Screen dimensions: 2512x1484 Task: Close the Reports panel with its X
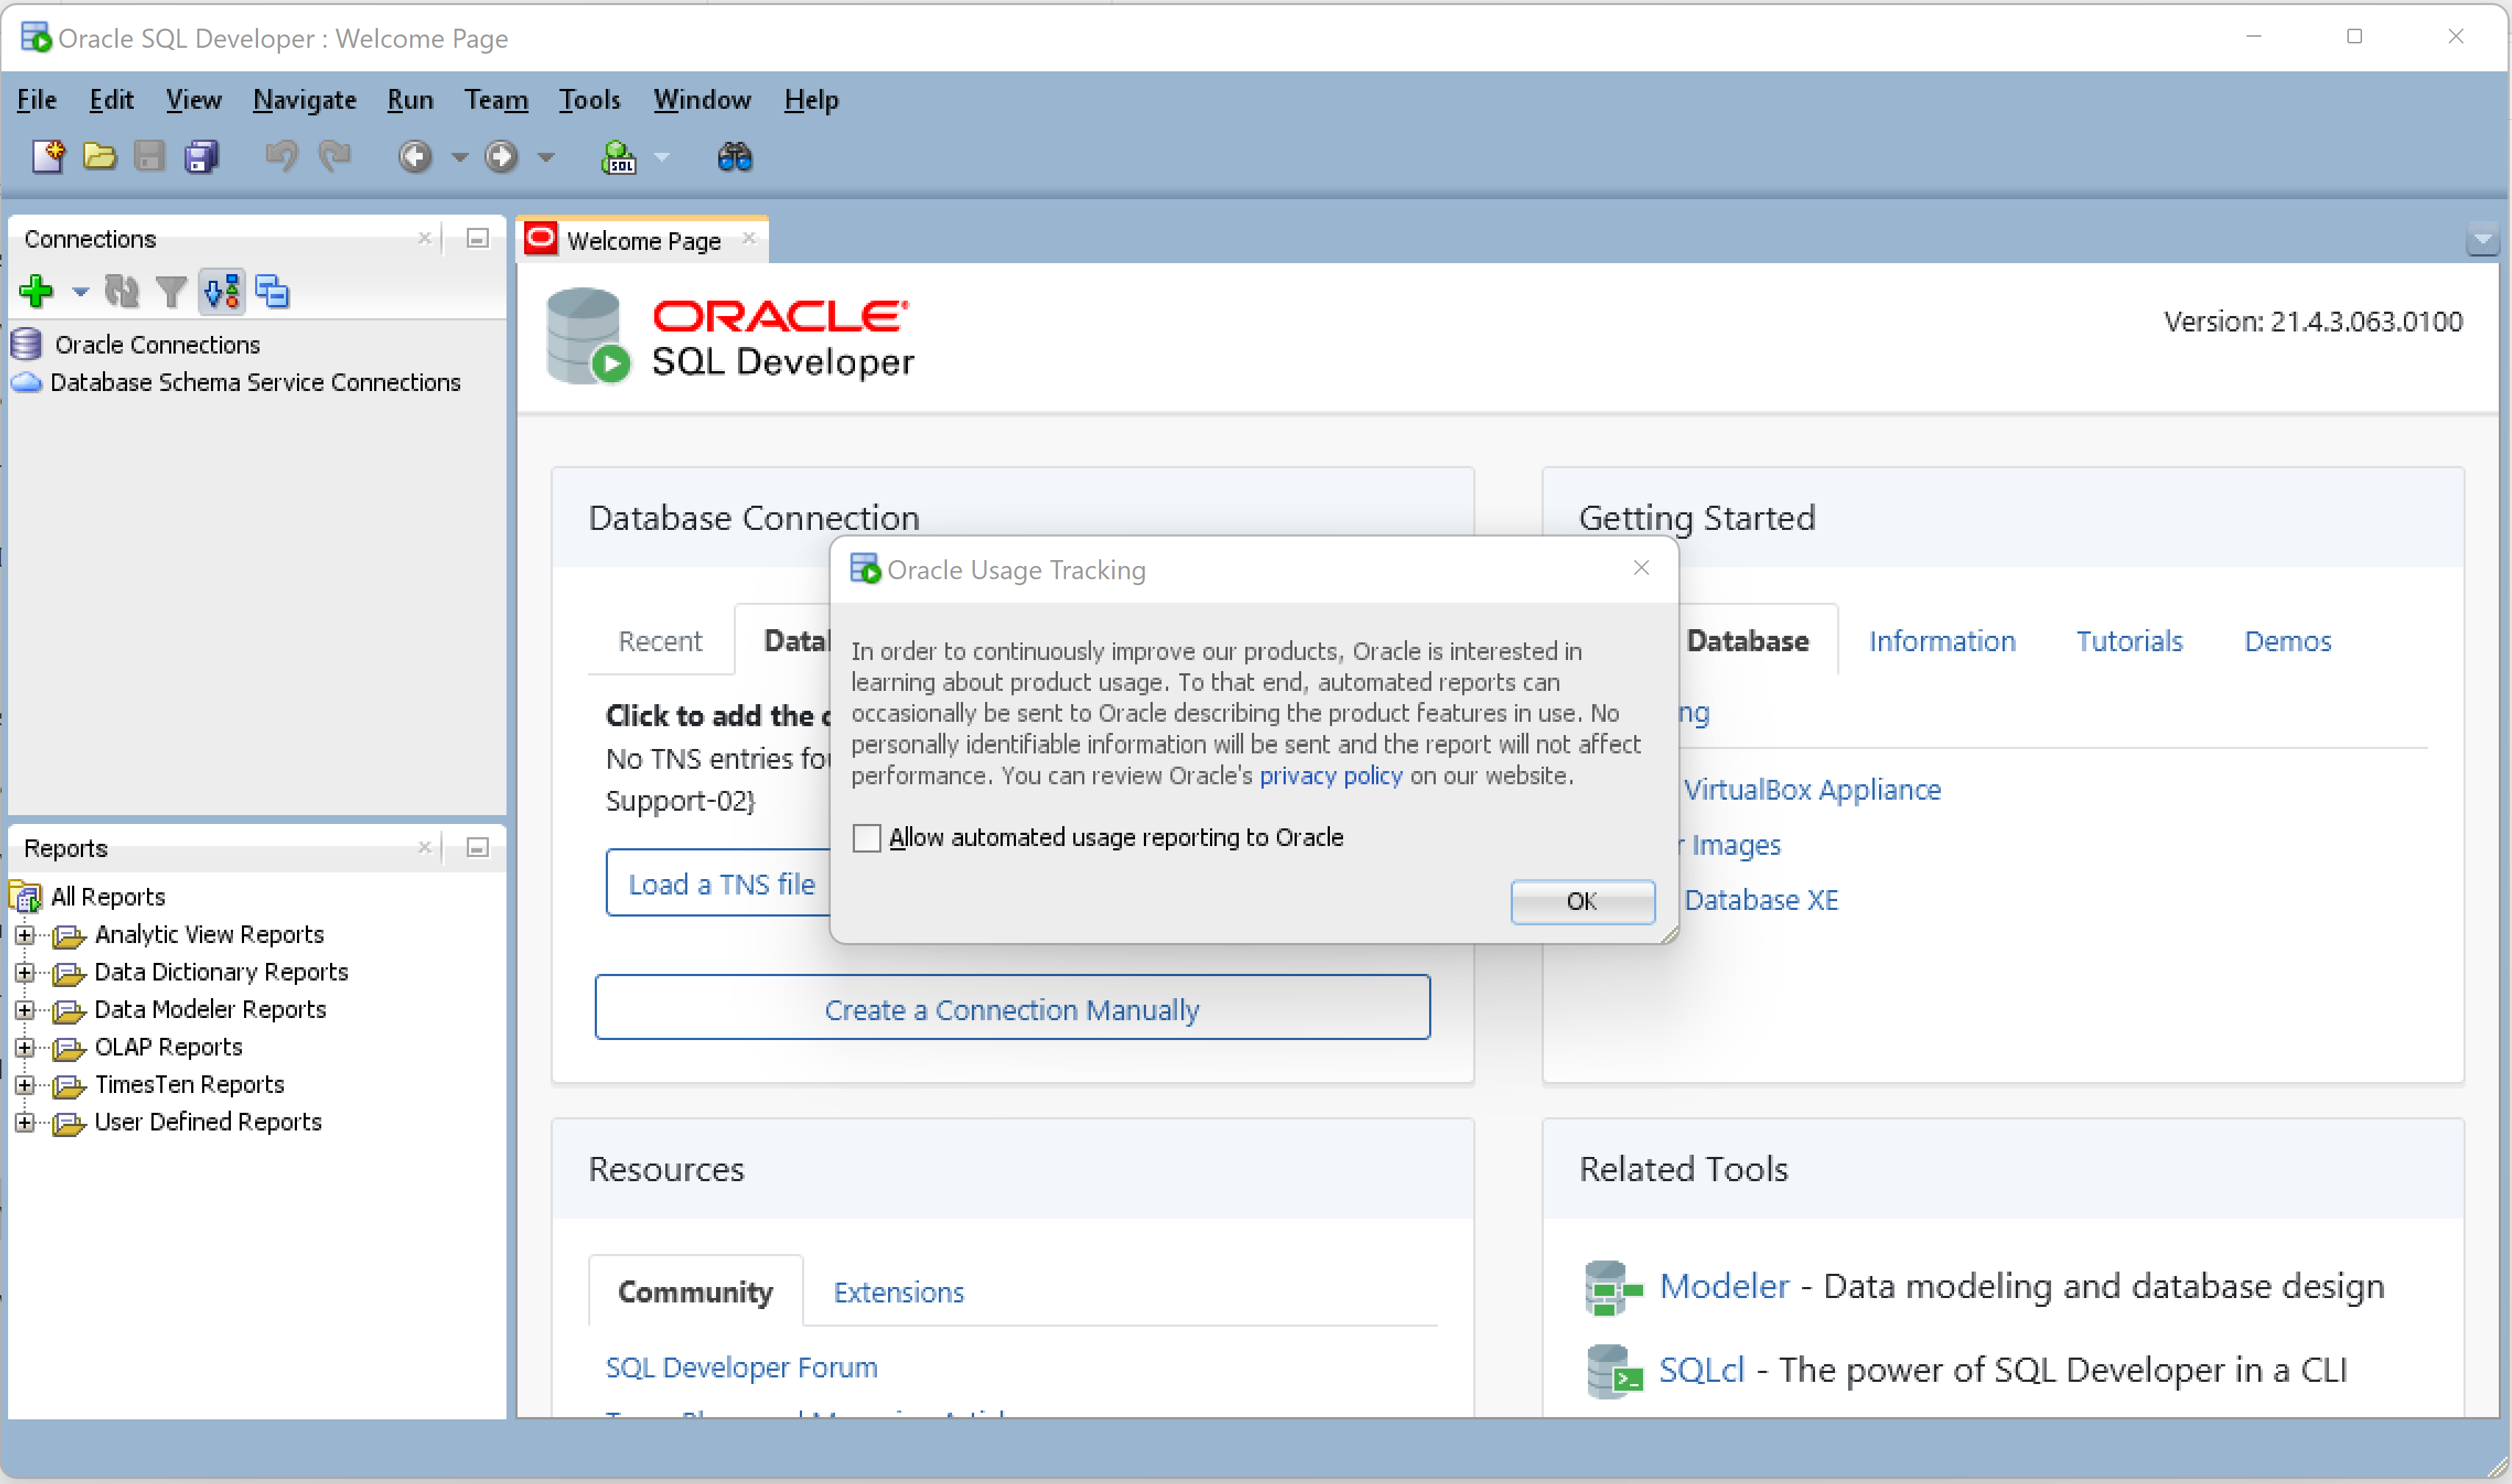tap(425, 847)
